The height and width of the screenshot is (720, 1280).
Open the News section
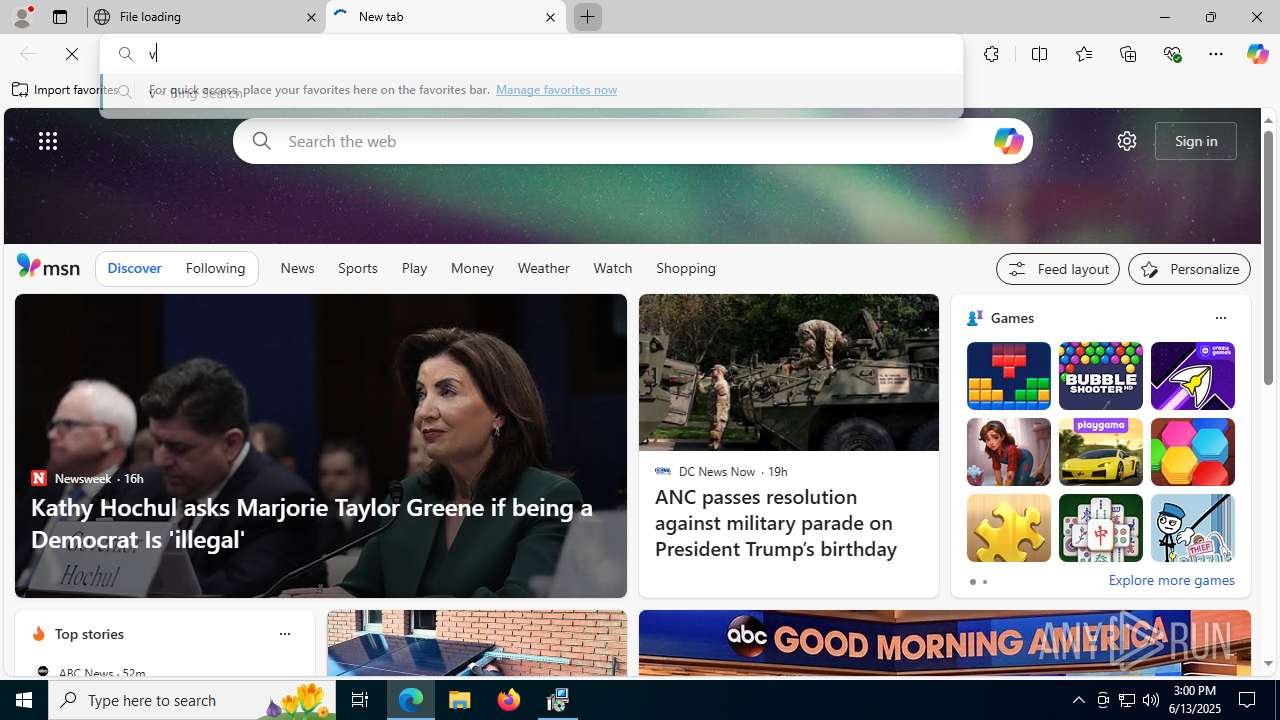(297, 268)
